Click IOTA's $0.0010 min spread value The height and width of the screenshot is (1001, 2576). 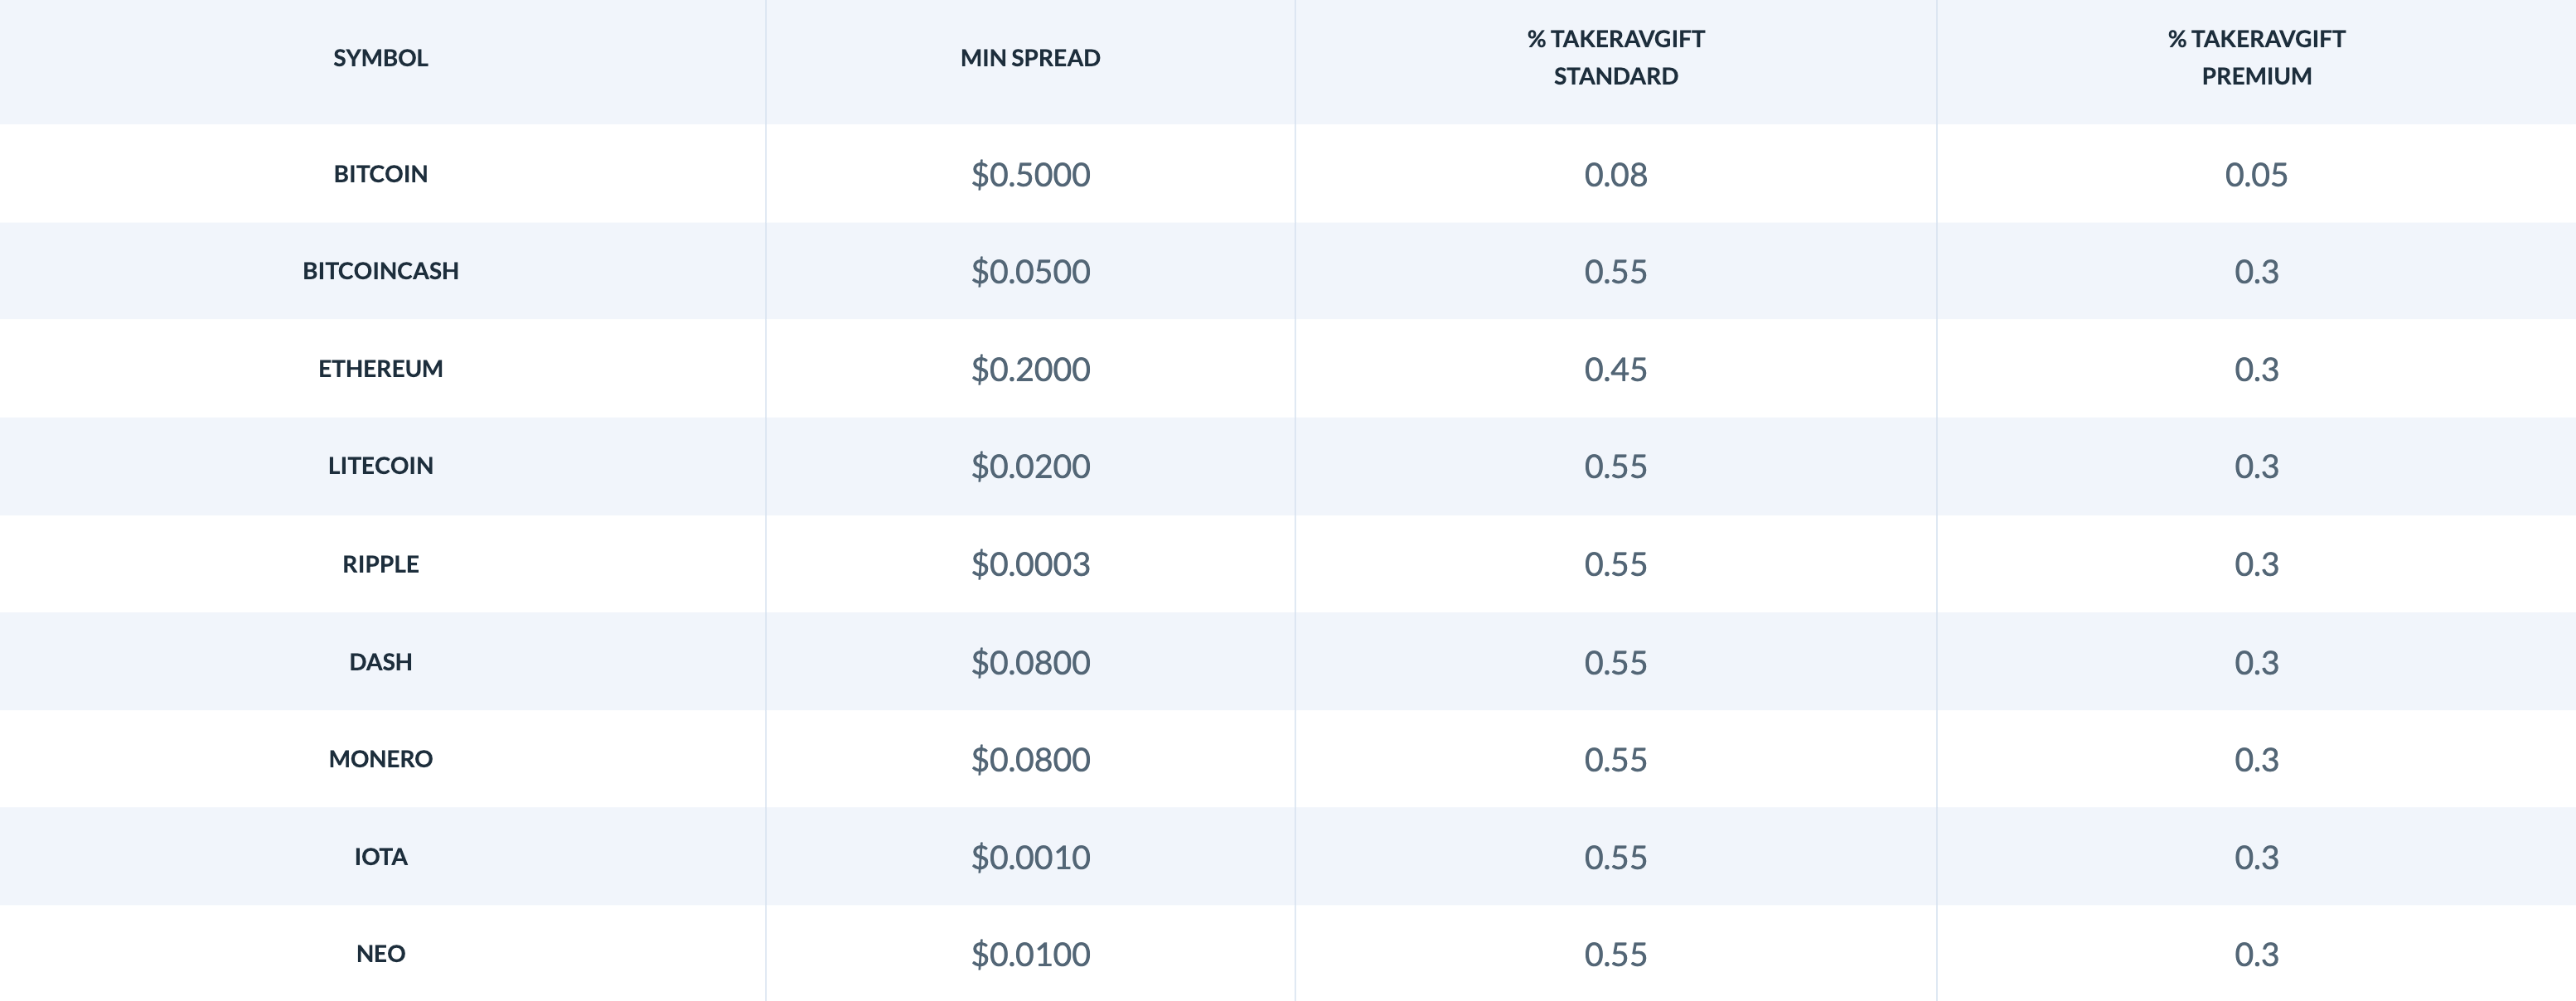tap(1030, 858)
